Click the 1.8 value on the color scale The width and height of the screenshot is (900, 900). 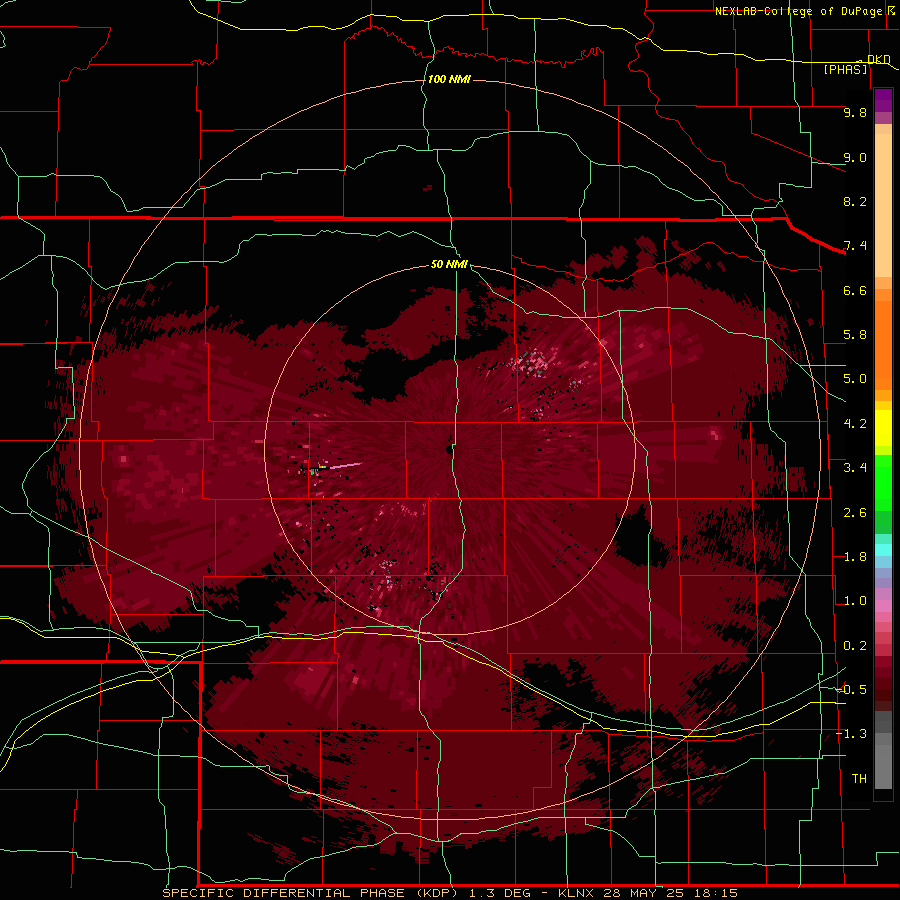[x=855, y=557]
